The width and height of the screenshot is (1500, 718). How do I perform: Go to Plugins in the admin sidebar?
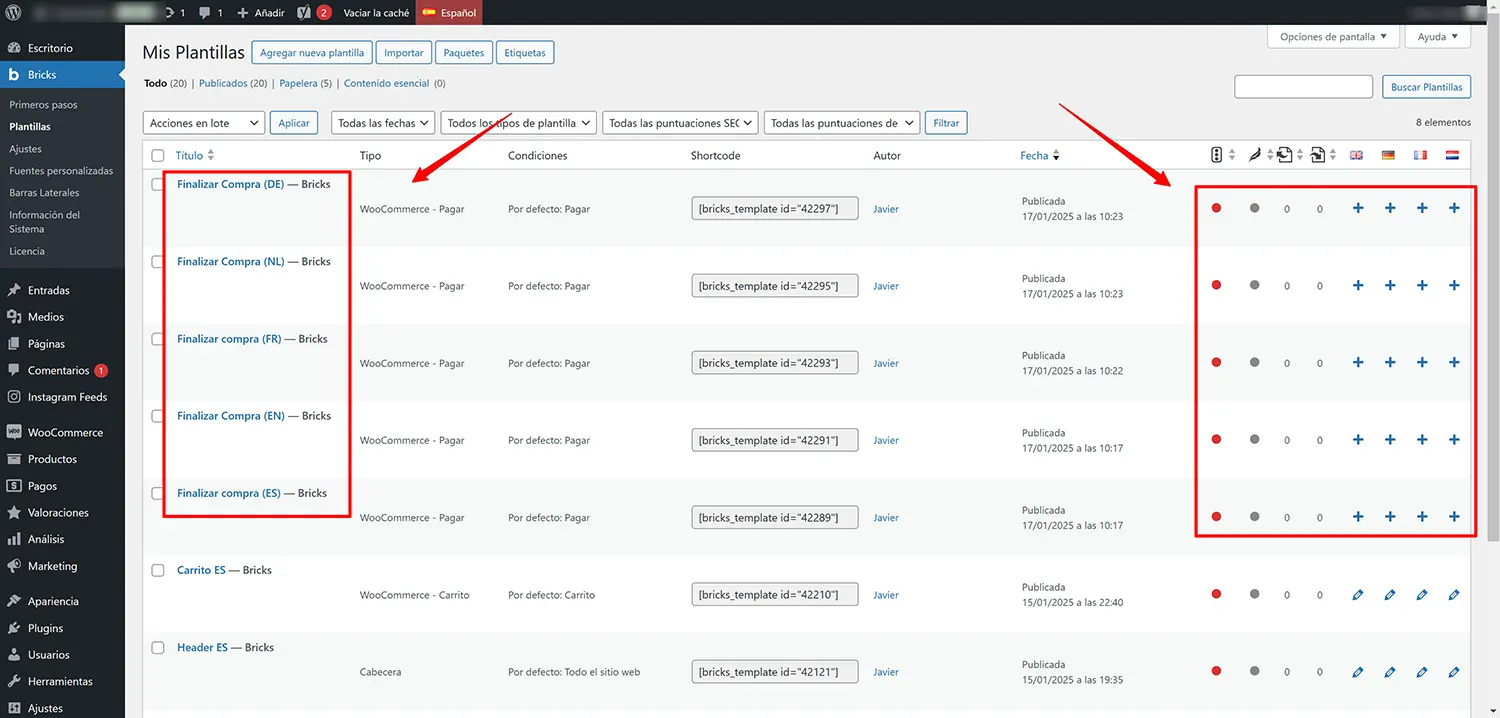(45, 628)
